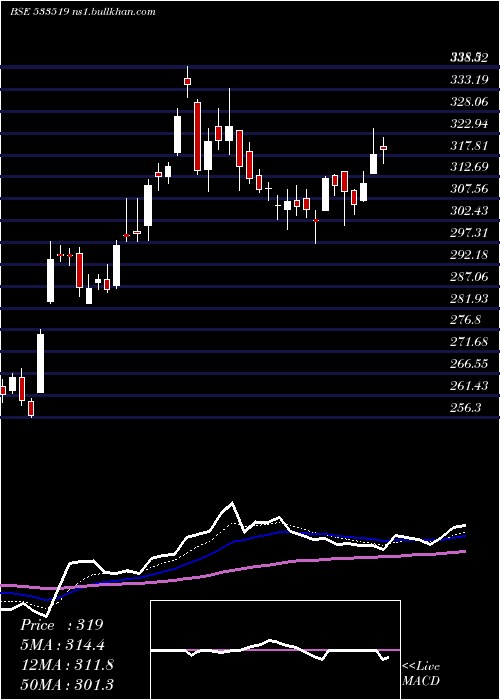Select the 256.3 price level label

[465, 407]
